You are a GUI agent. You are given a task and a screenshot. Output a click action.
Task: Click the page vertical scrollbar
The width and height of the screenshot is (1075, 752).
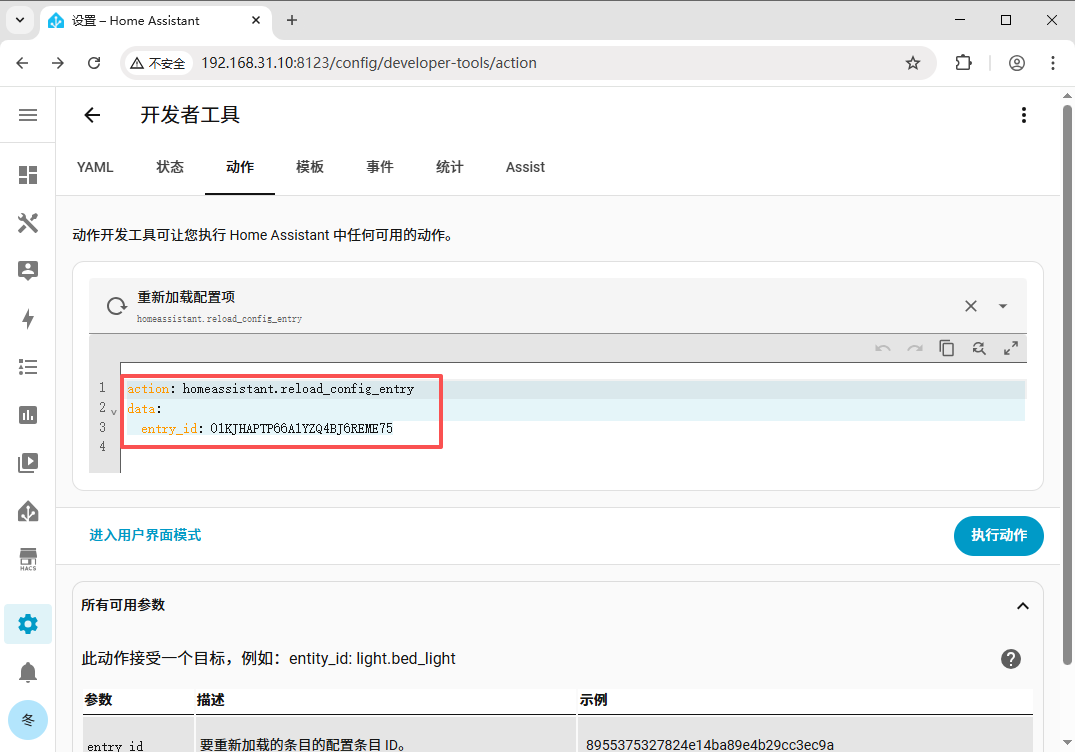tap(1067, 384)
